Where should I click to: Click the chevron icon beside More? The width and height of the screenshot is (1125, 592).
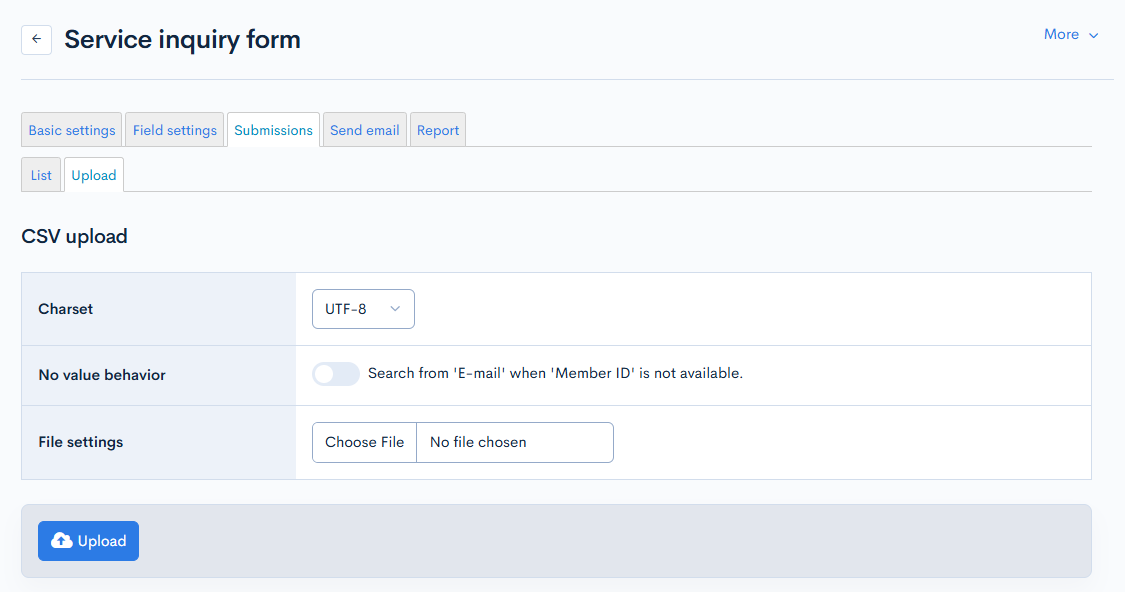1093,35
